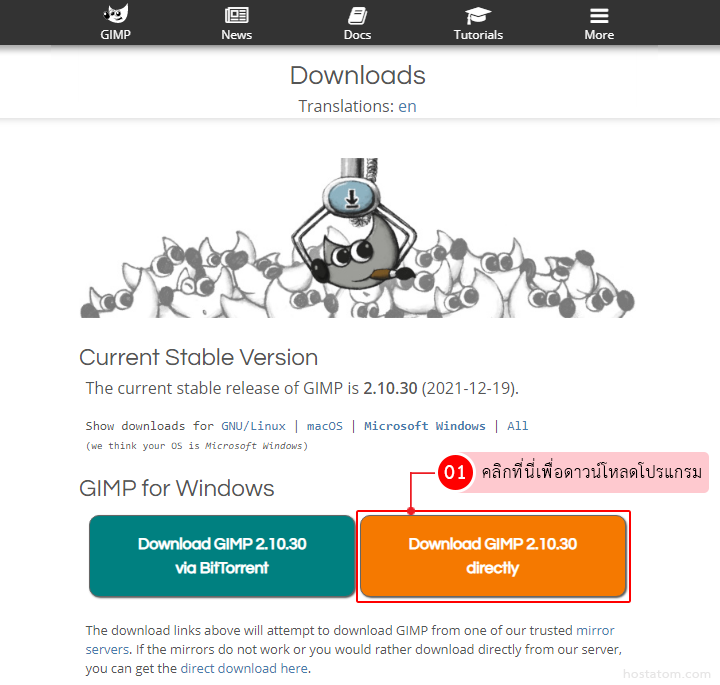Screen dimensions: 720x685
Task: Select the Tutorials nav label
Action: click(x=478, y=35)
